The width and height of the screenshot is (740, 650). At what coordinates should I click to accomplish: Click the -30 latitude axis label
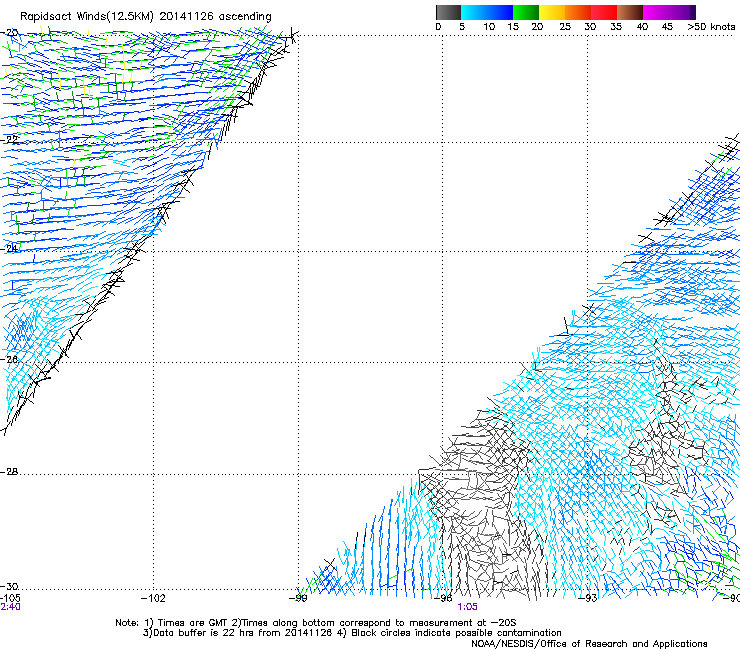coord(9,586)
